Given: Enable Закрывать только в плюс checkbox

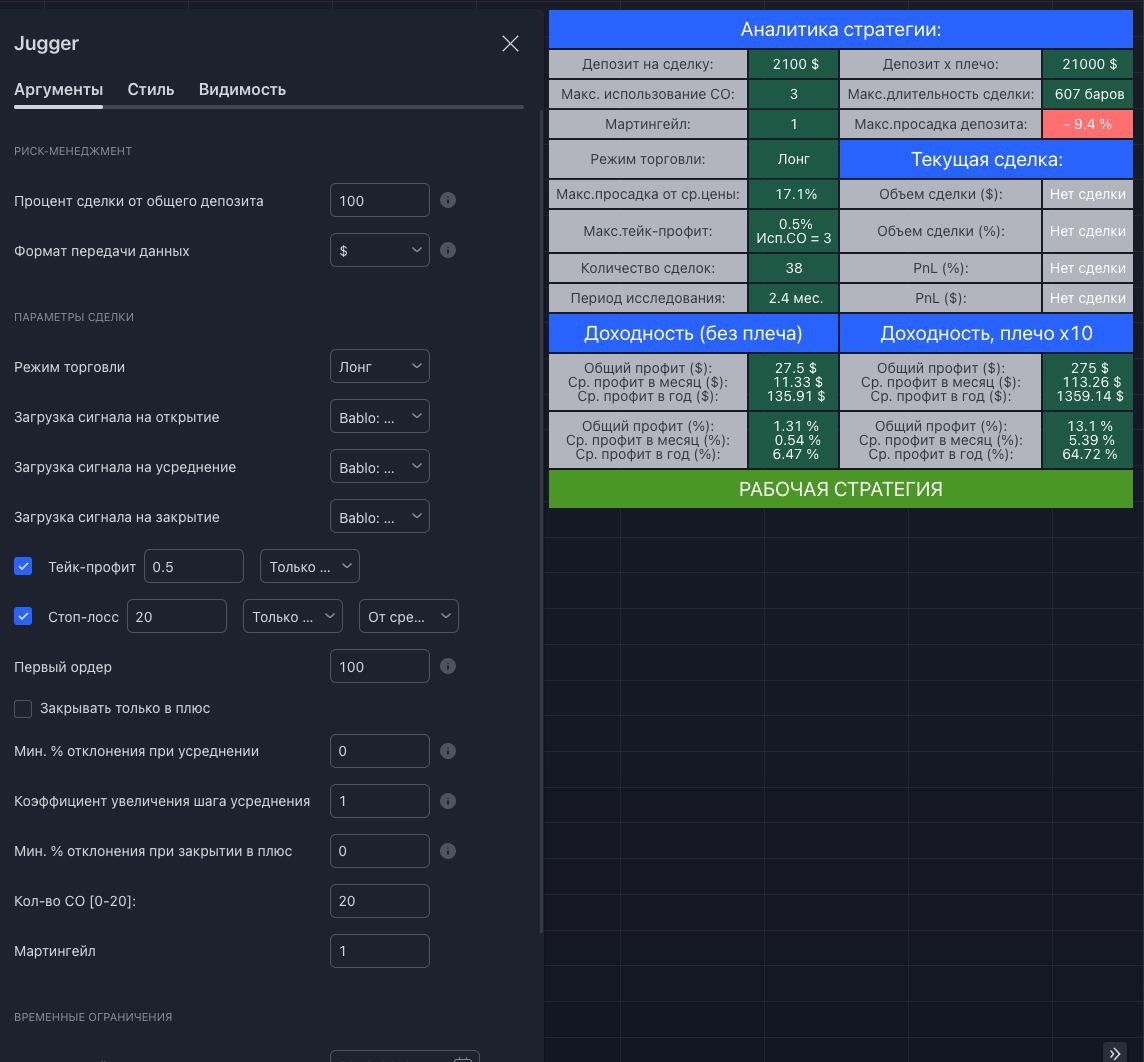Looking at the screenshot, I should coord(23,708).
